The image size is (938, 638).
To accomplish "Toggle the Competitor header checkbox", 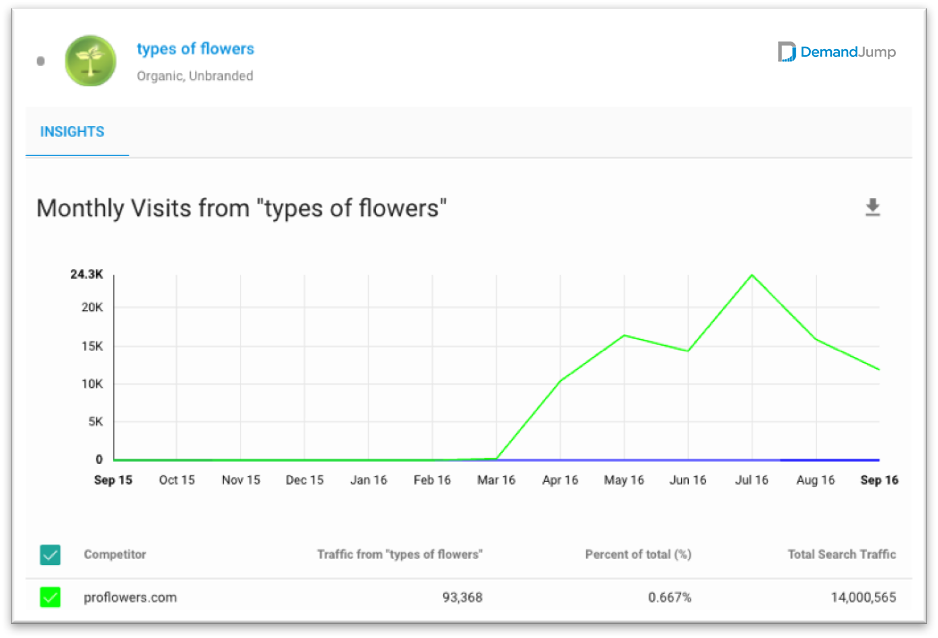I will coord(50,555).
